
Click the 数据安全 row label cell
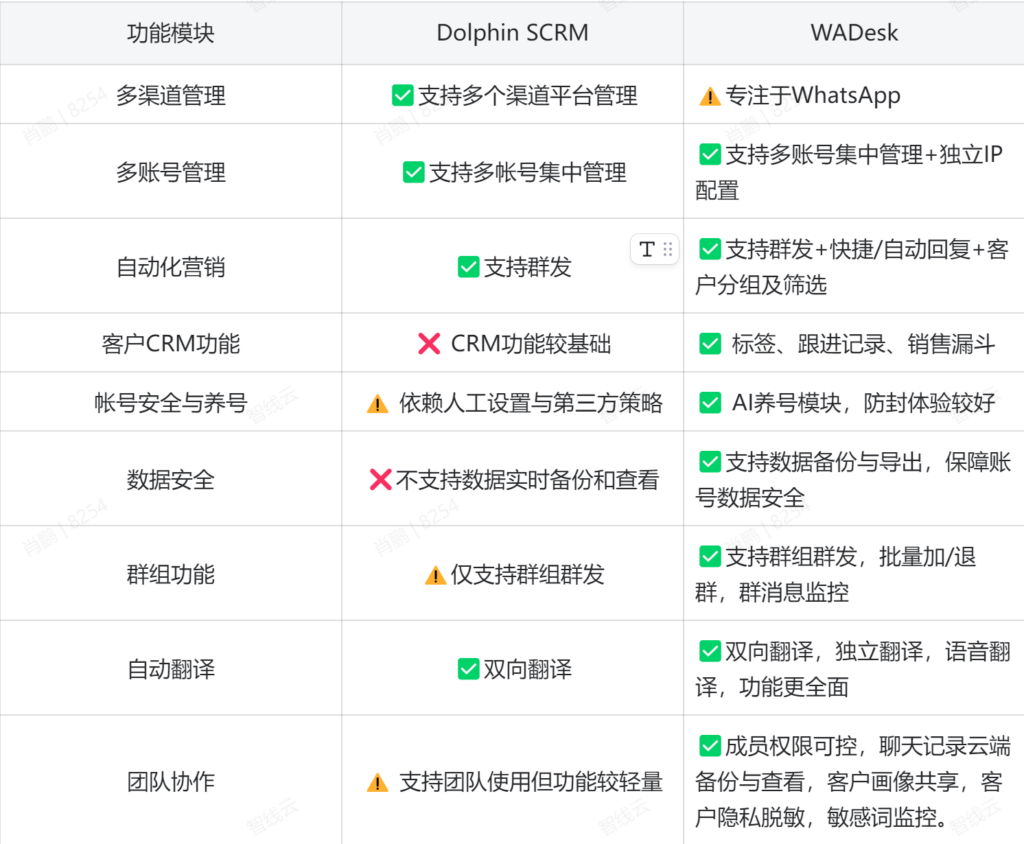[171, 480]
